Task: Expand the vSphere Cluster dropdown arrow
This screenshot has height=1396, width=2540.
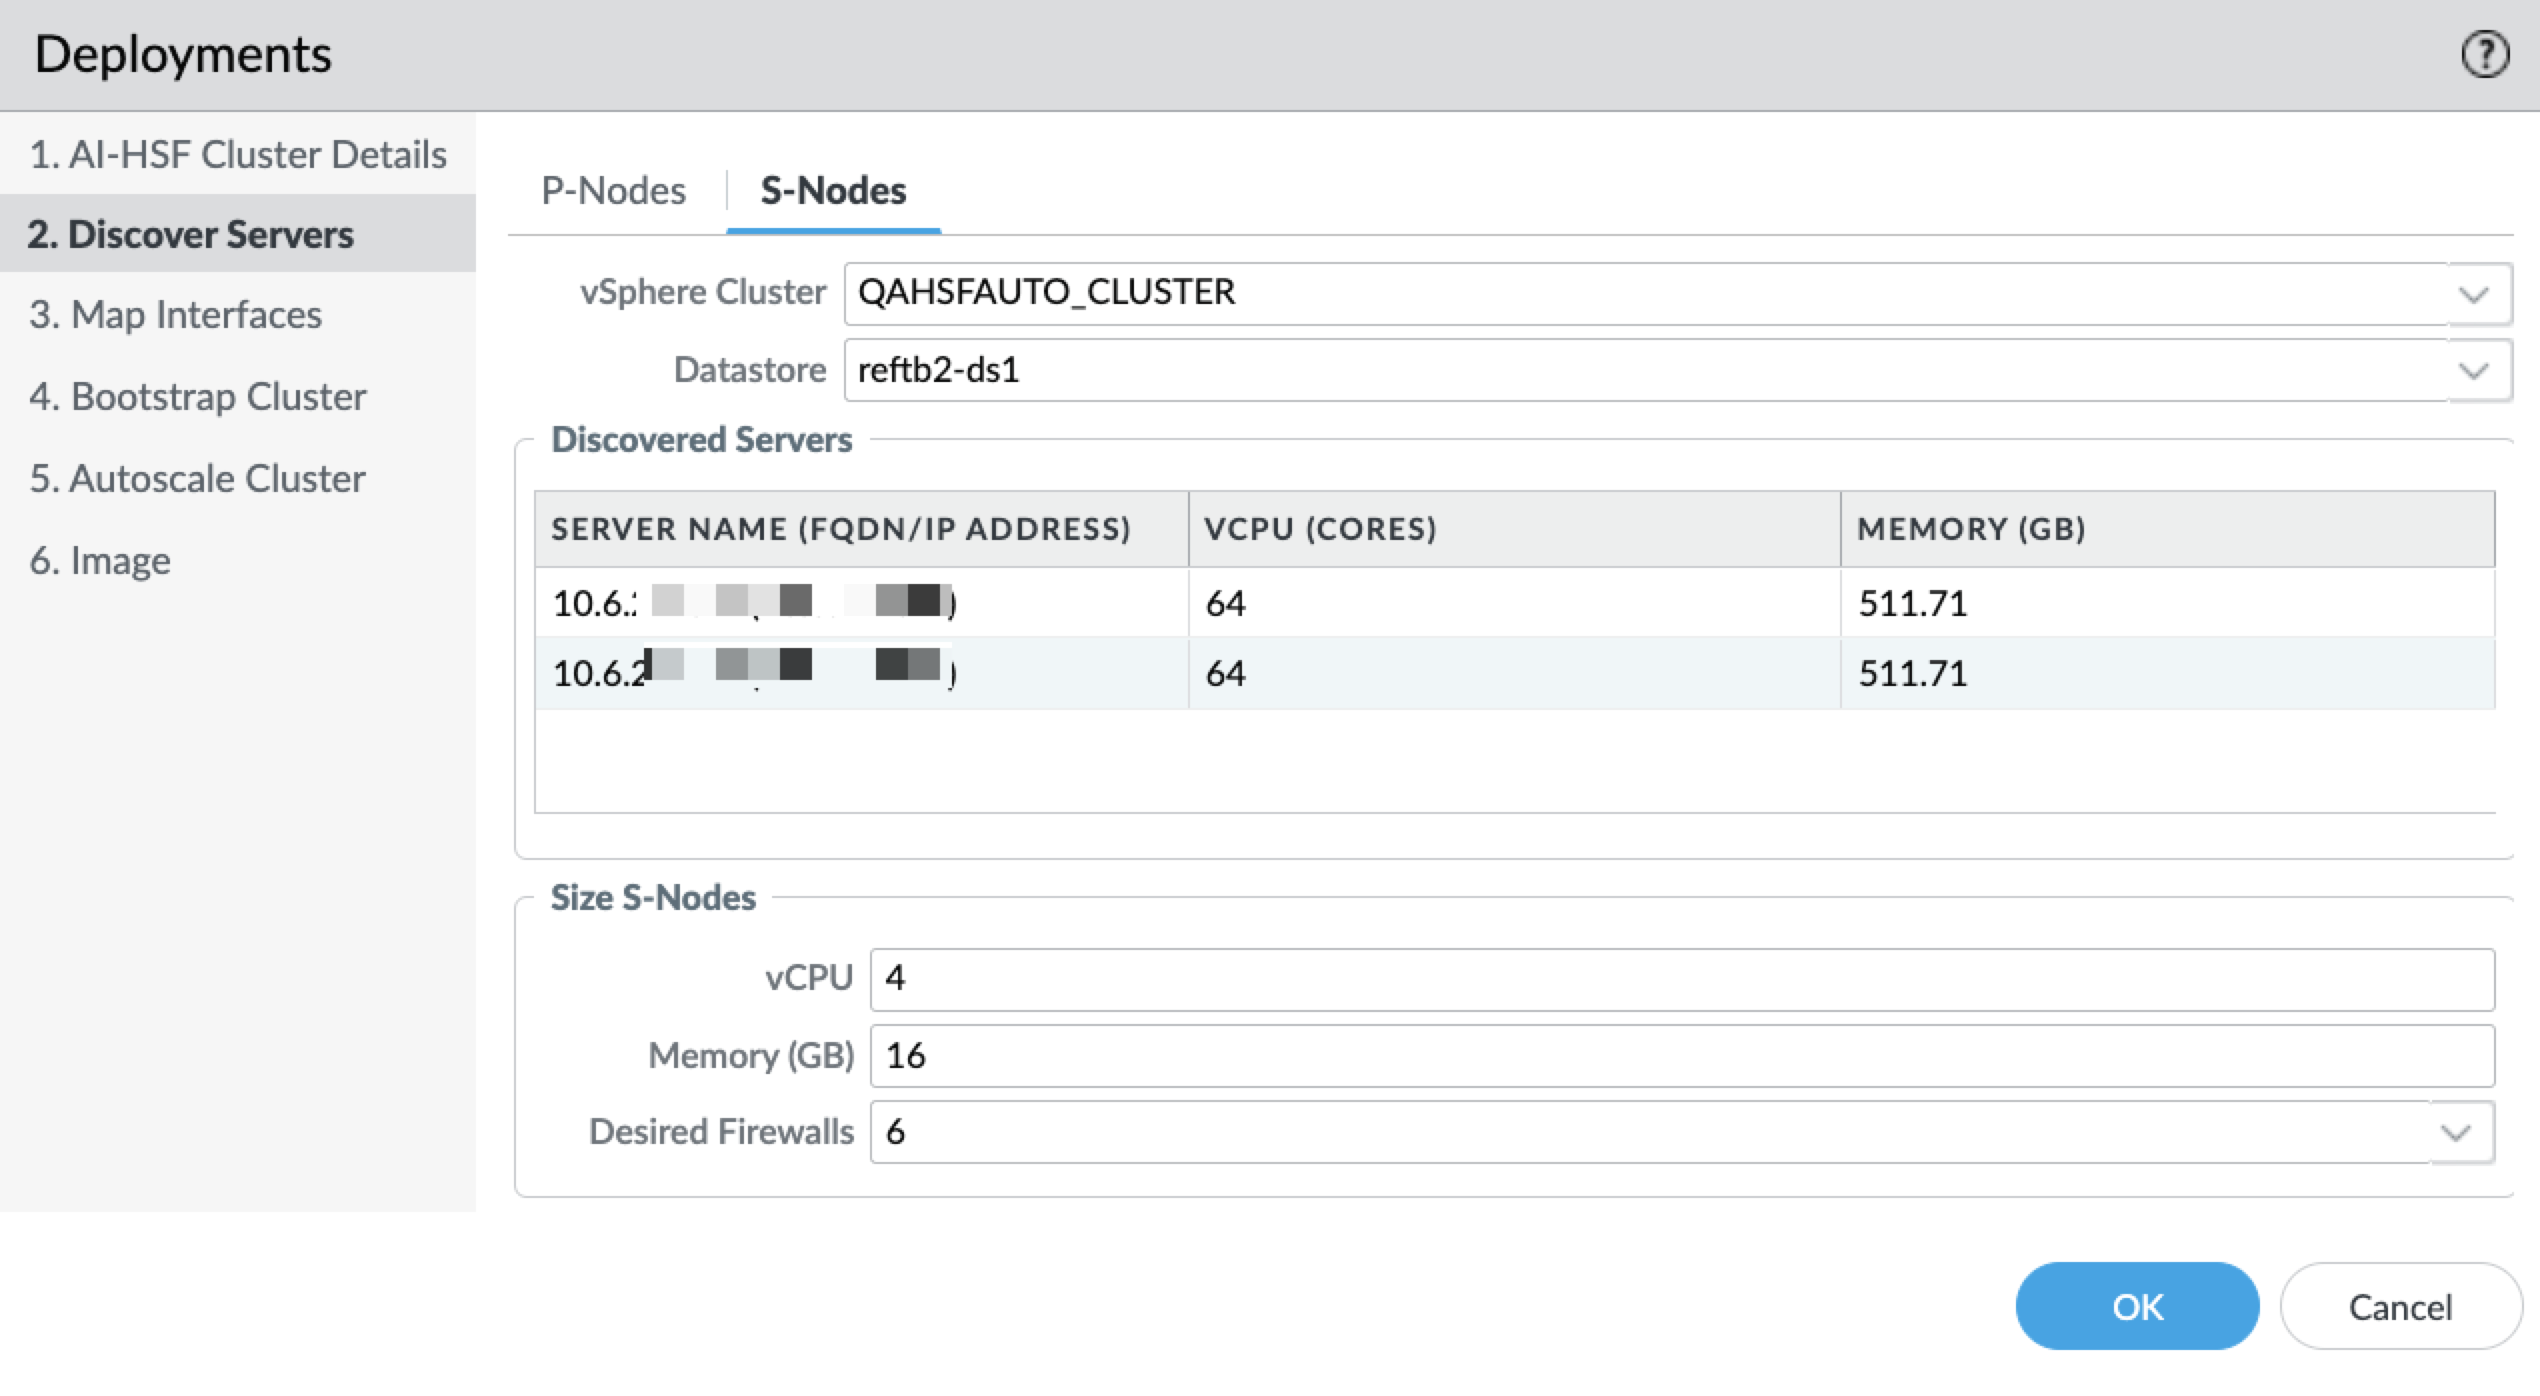Action: [x=2473, y=295]
